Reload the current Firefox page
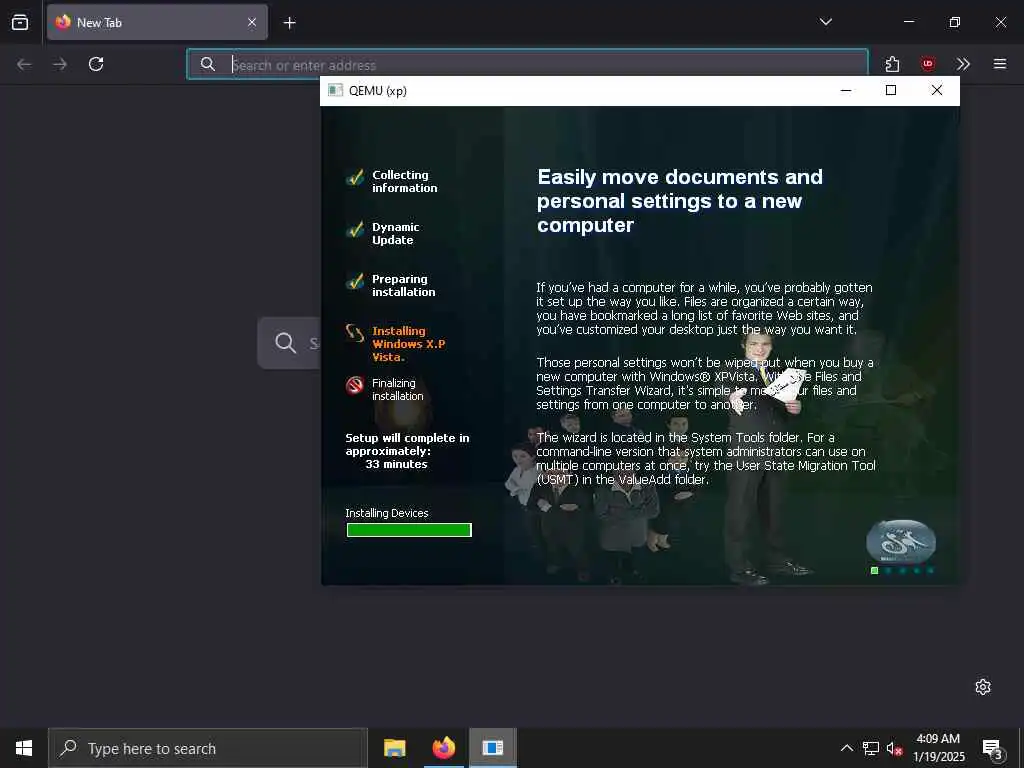 [96, 64]
